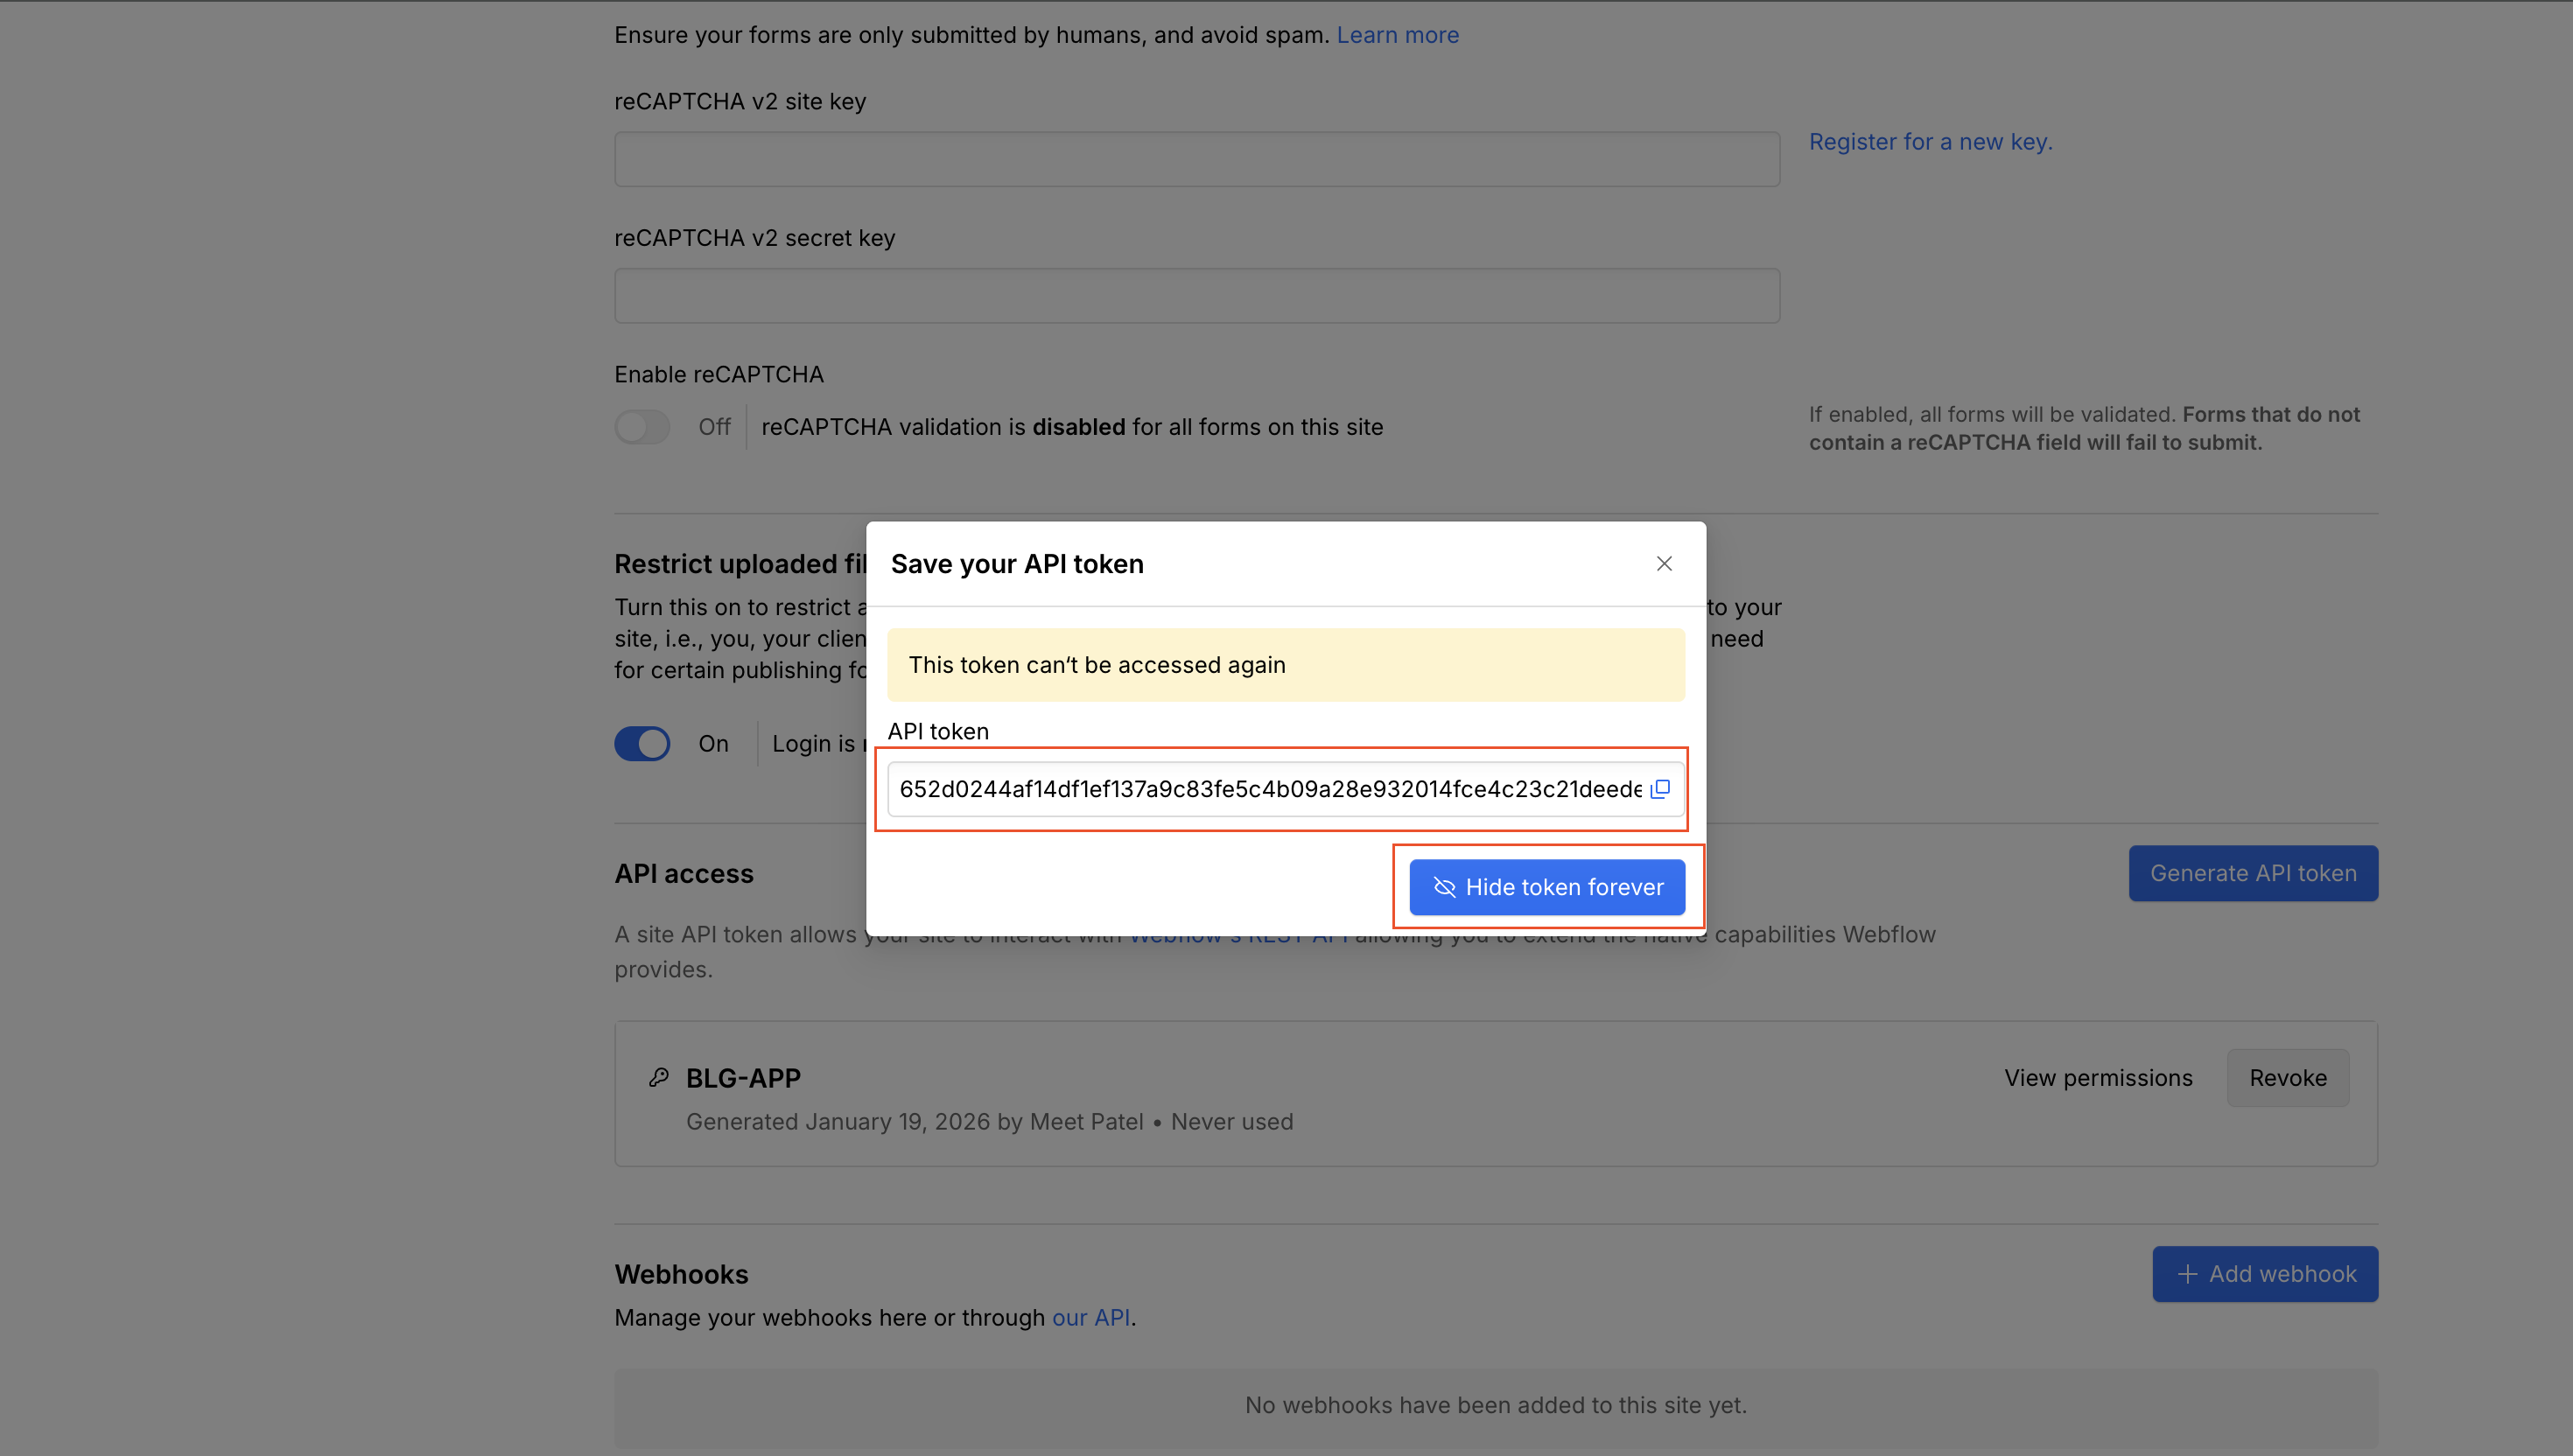Click Register for a new key

1930,141
